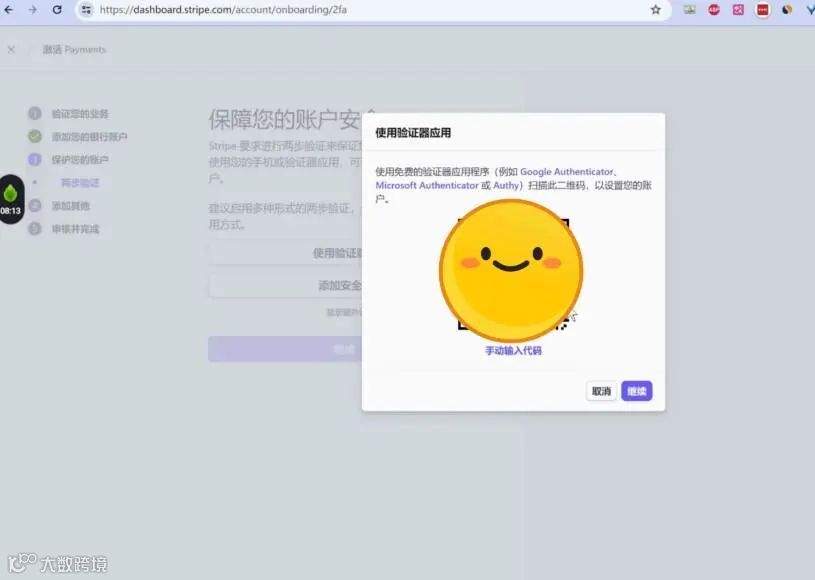The image size is (815, 580).
Task: Open the red circular browser extension
Action: point(712,9)
